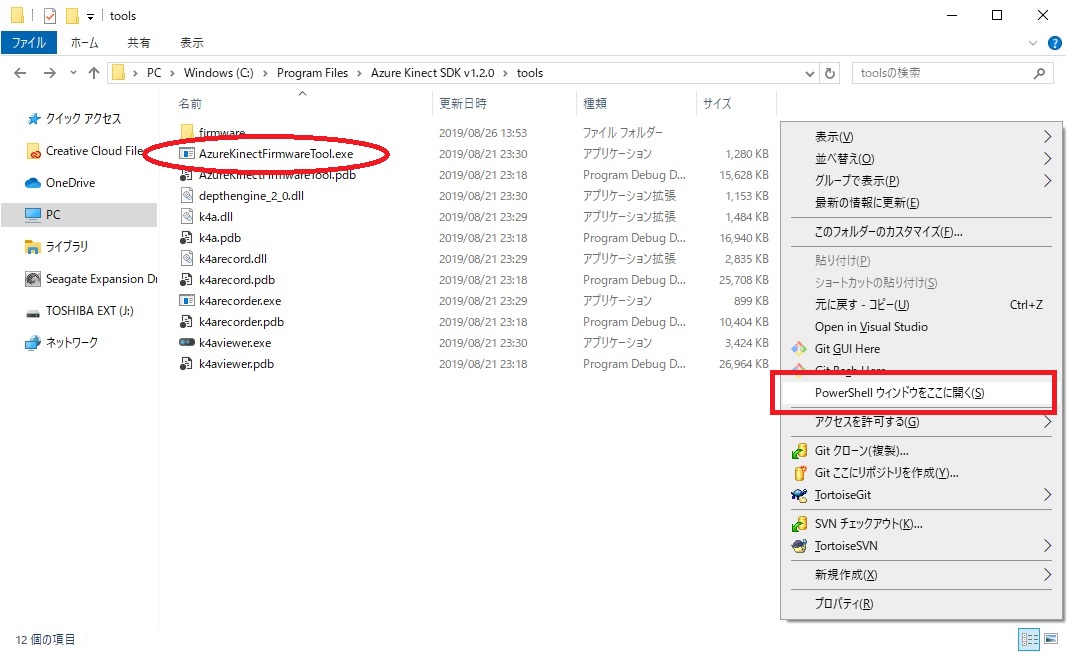Expand the ribbon with chevron
Viewport: 1067px width, 652px height.
point(1033,43)
